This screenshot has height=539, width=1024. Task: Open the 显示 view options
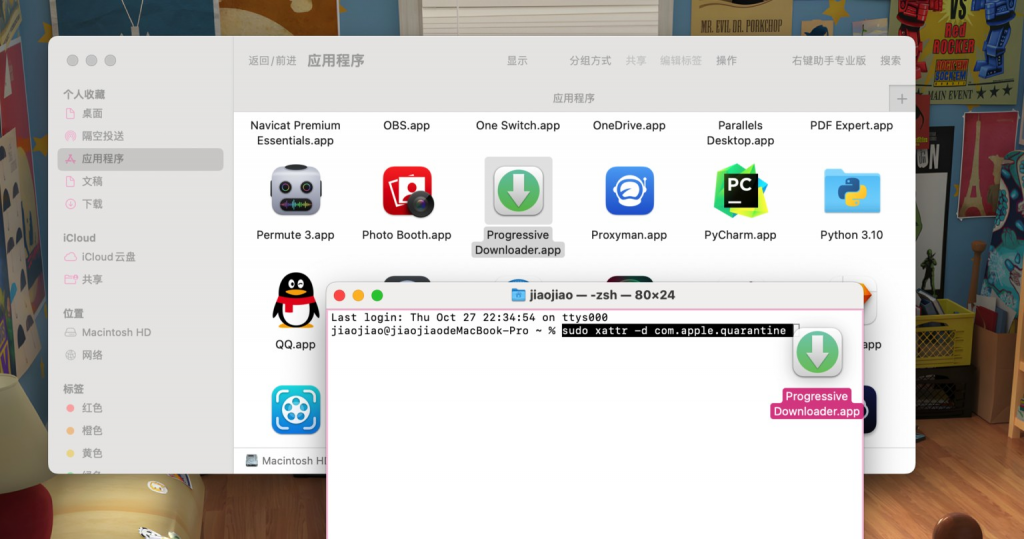[517, 61]
